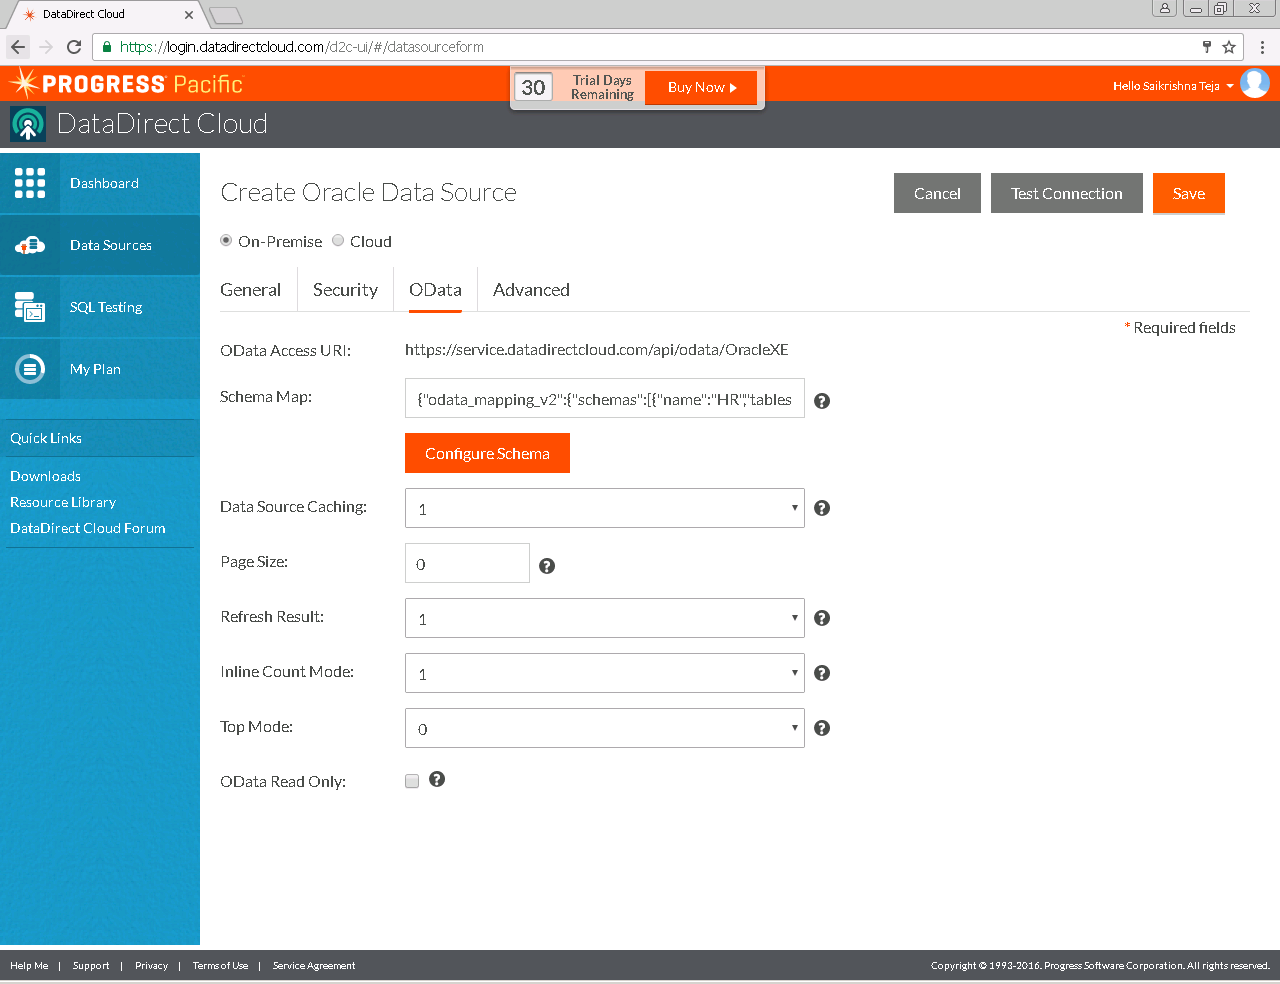Select the Cloud radio button
The image size is (1280, 984).
338,241
